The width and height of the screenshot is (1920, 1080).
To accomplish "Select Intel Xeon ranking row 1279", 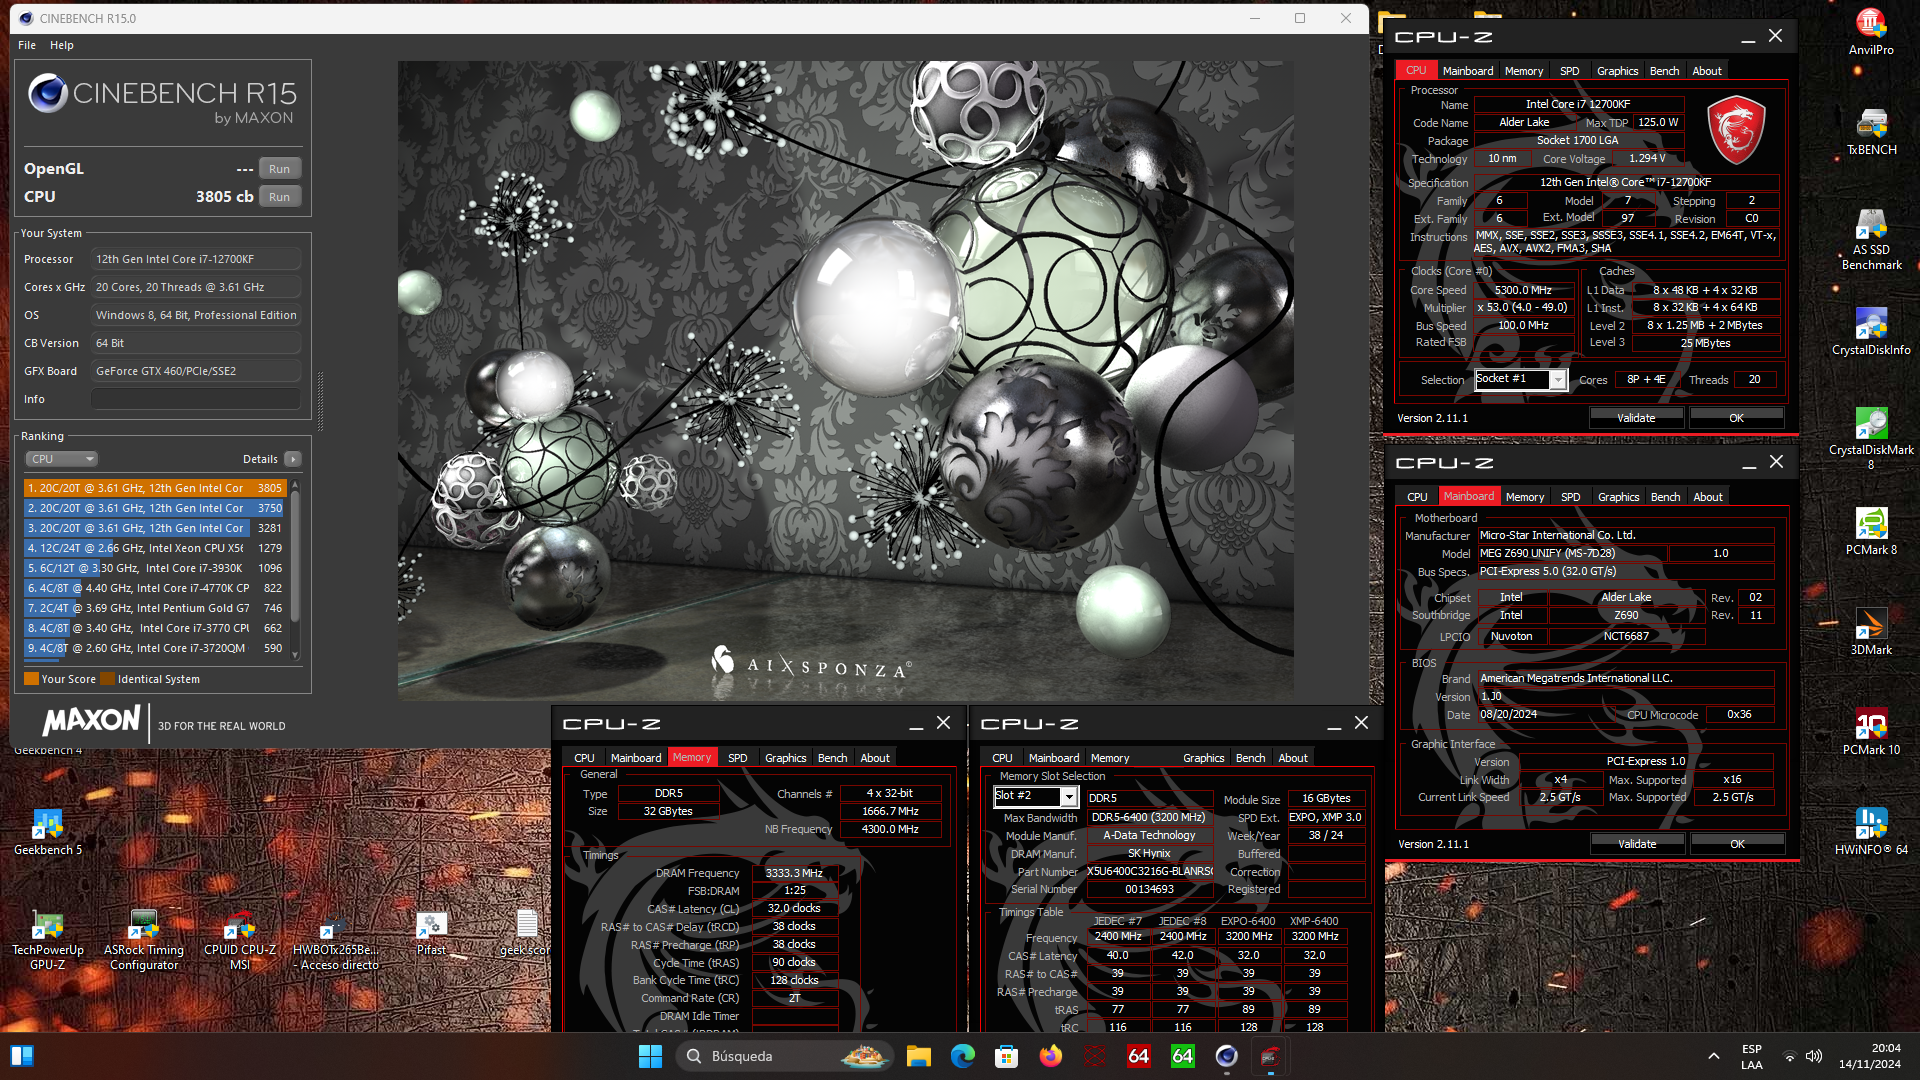I will tap(155, 548).
